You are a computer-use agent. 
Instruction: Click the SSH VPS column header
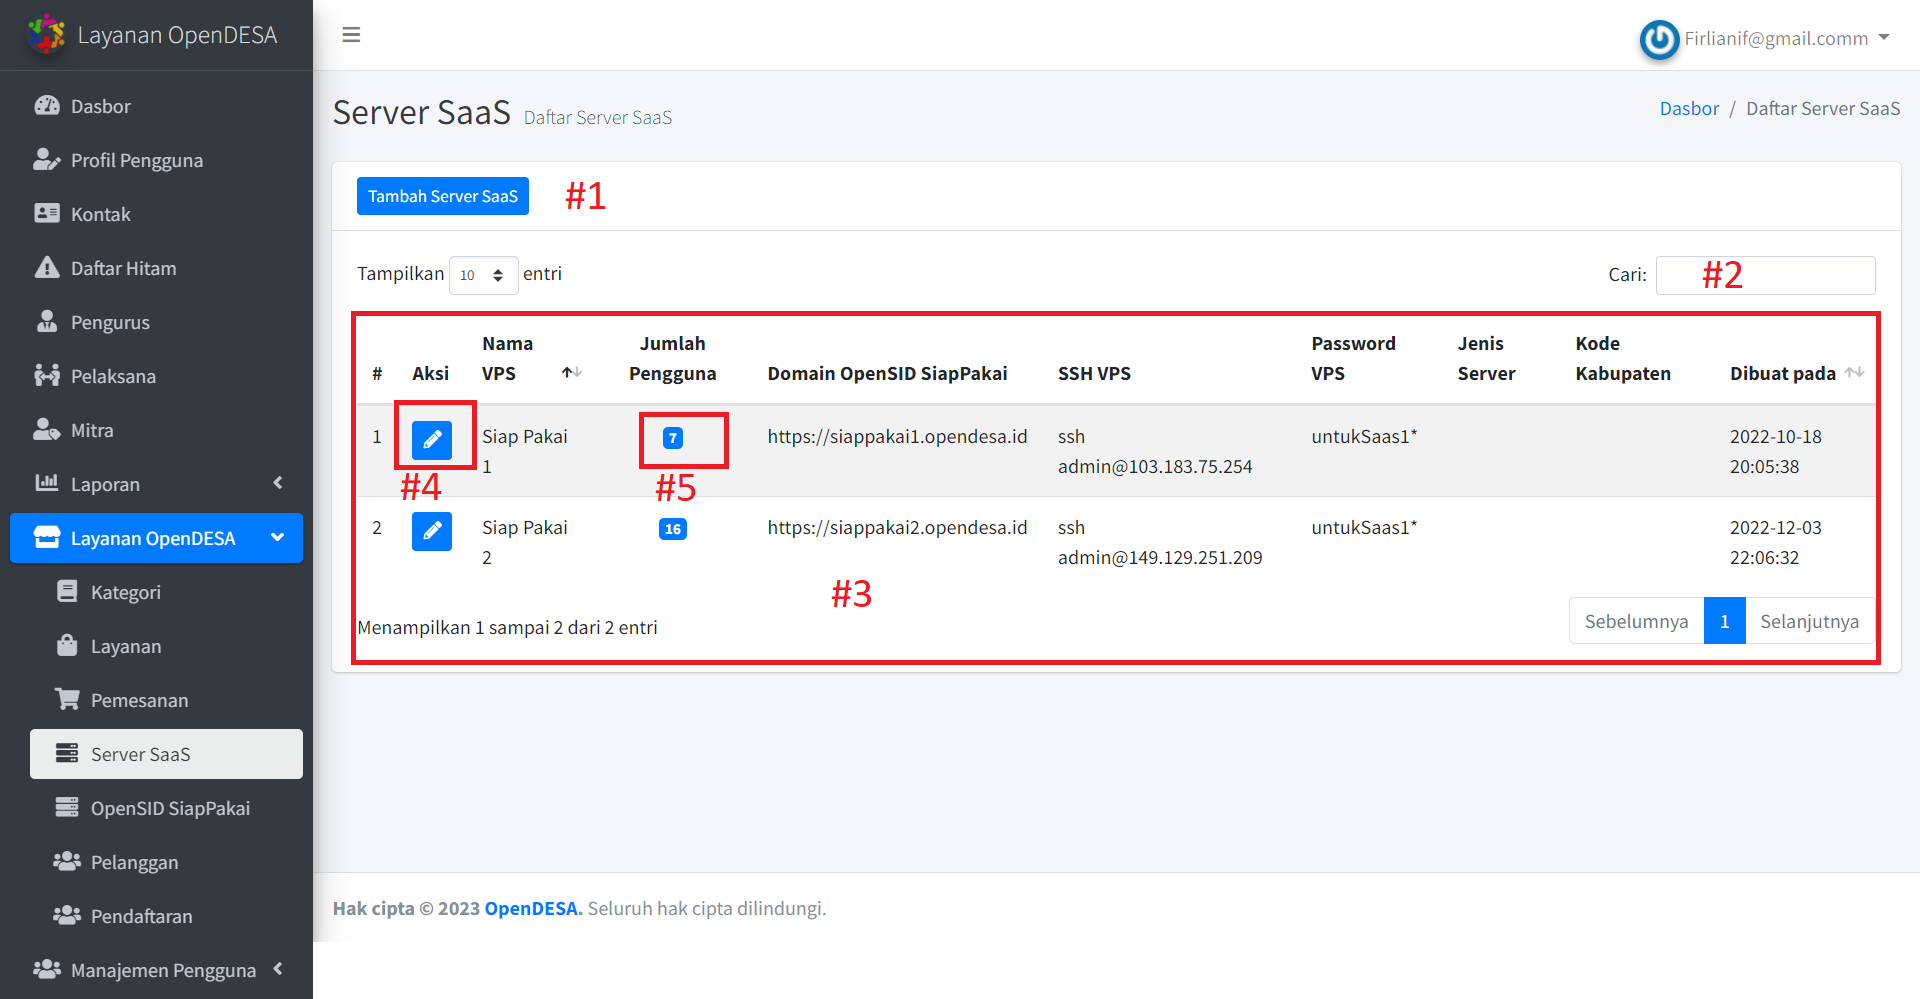1094,373
